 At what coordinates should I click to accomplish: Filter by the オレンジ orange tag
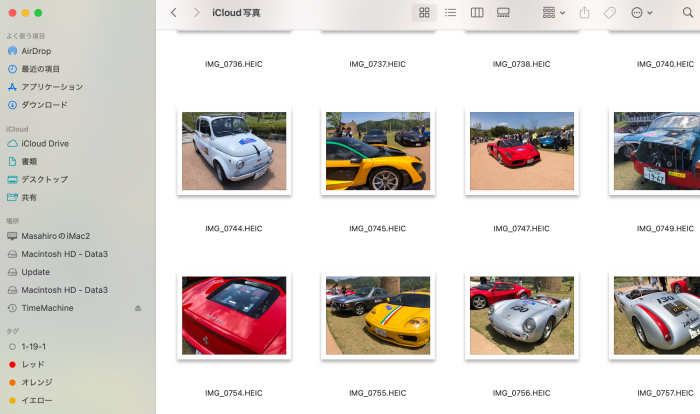37,382
